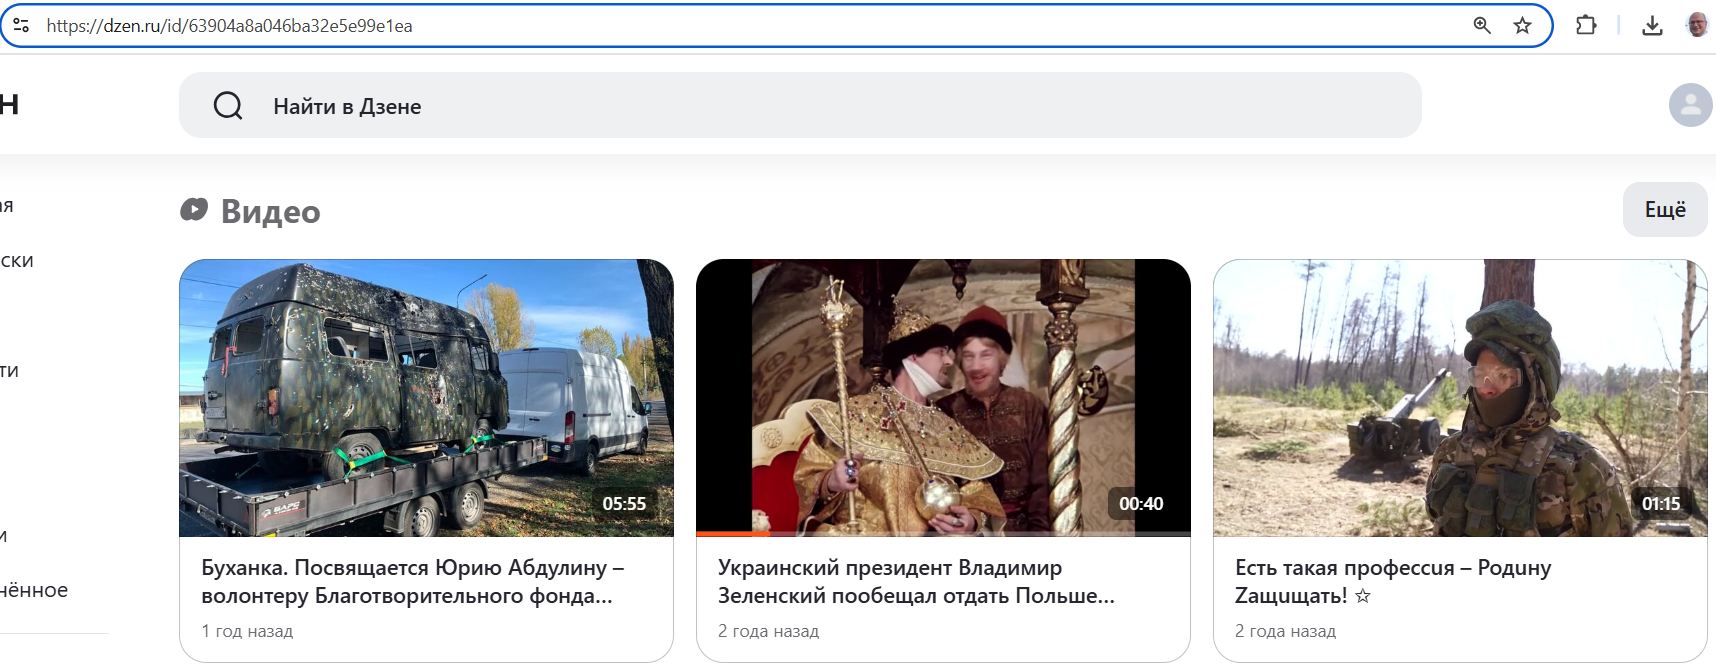Click the 01:15 duration badge
Image resolution: width=1716 pixels, height=664 pixels.
(x=1661, y=504)
